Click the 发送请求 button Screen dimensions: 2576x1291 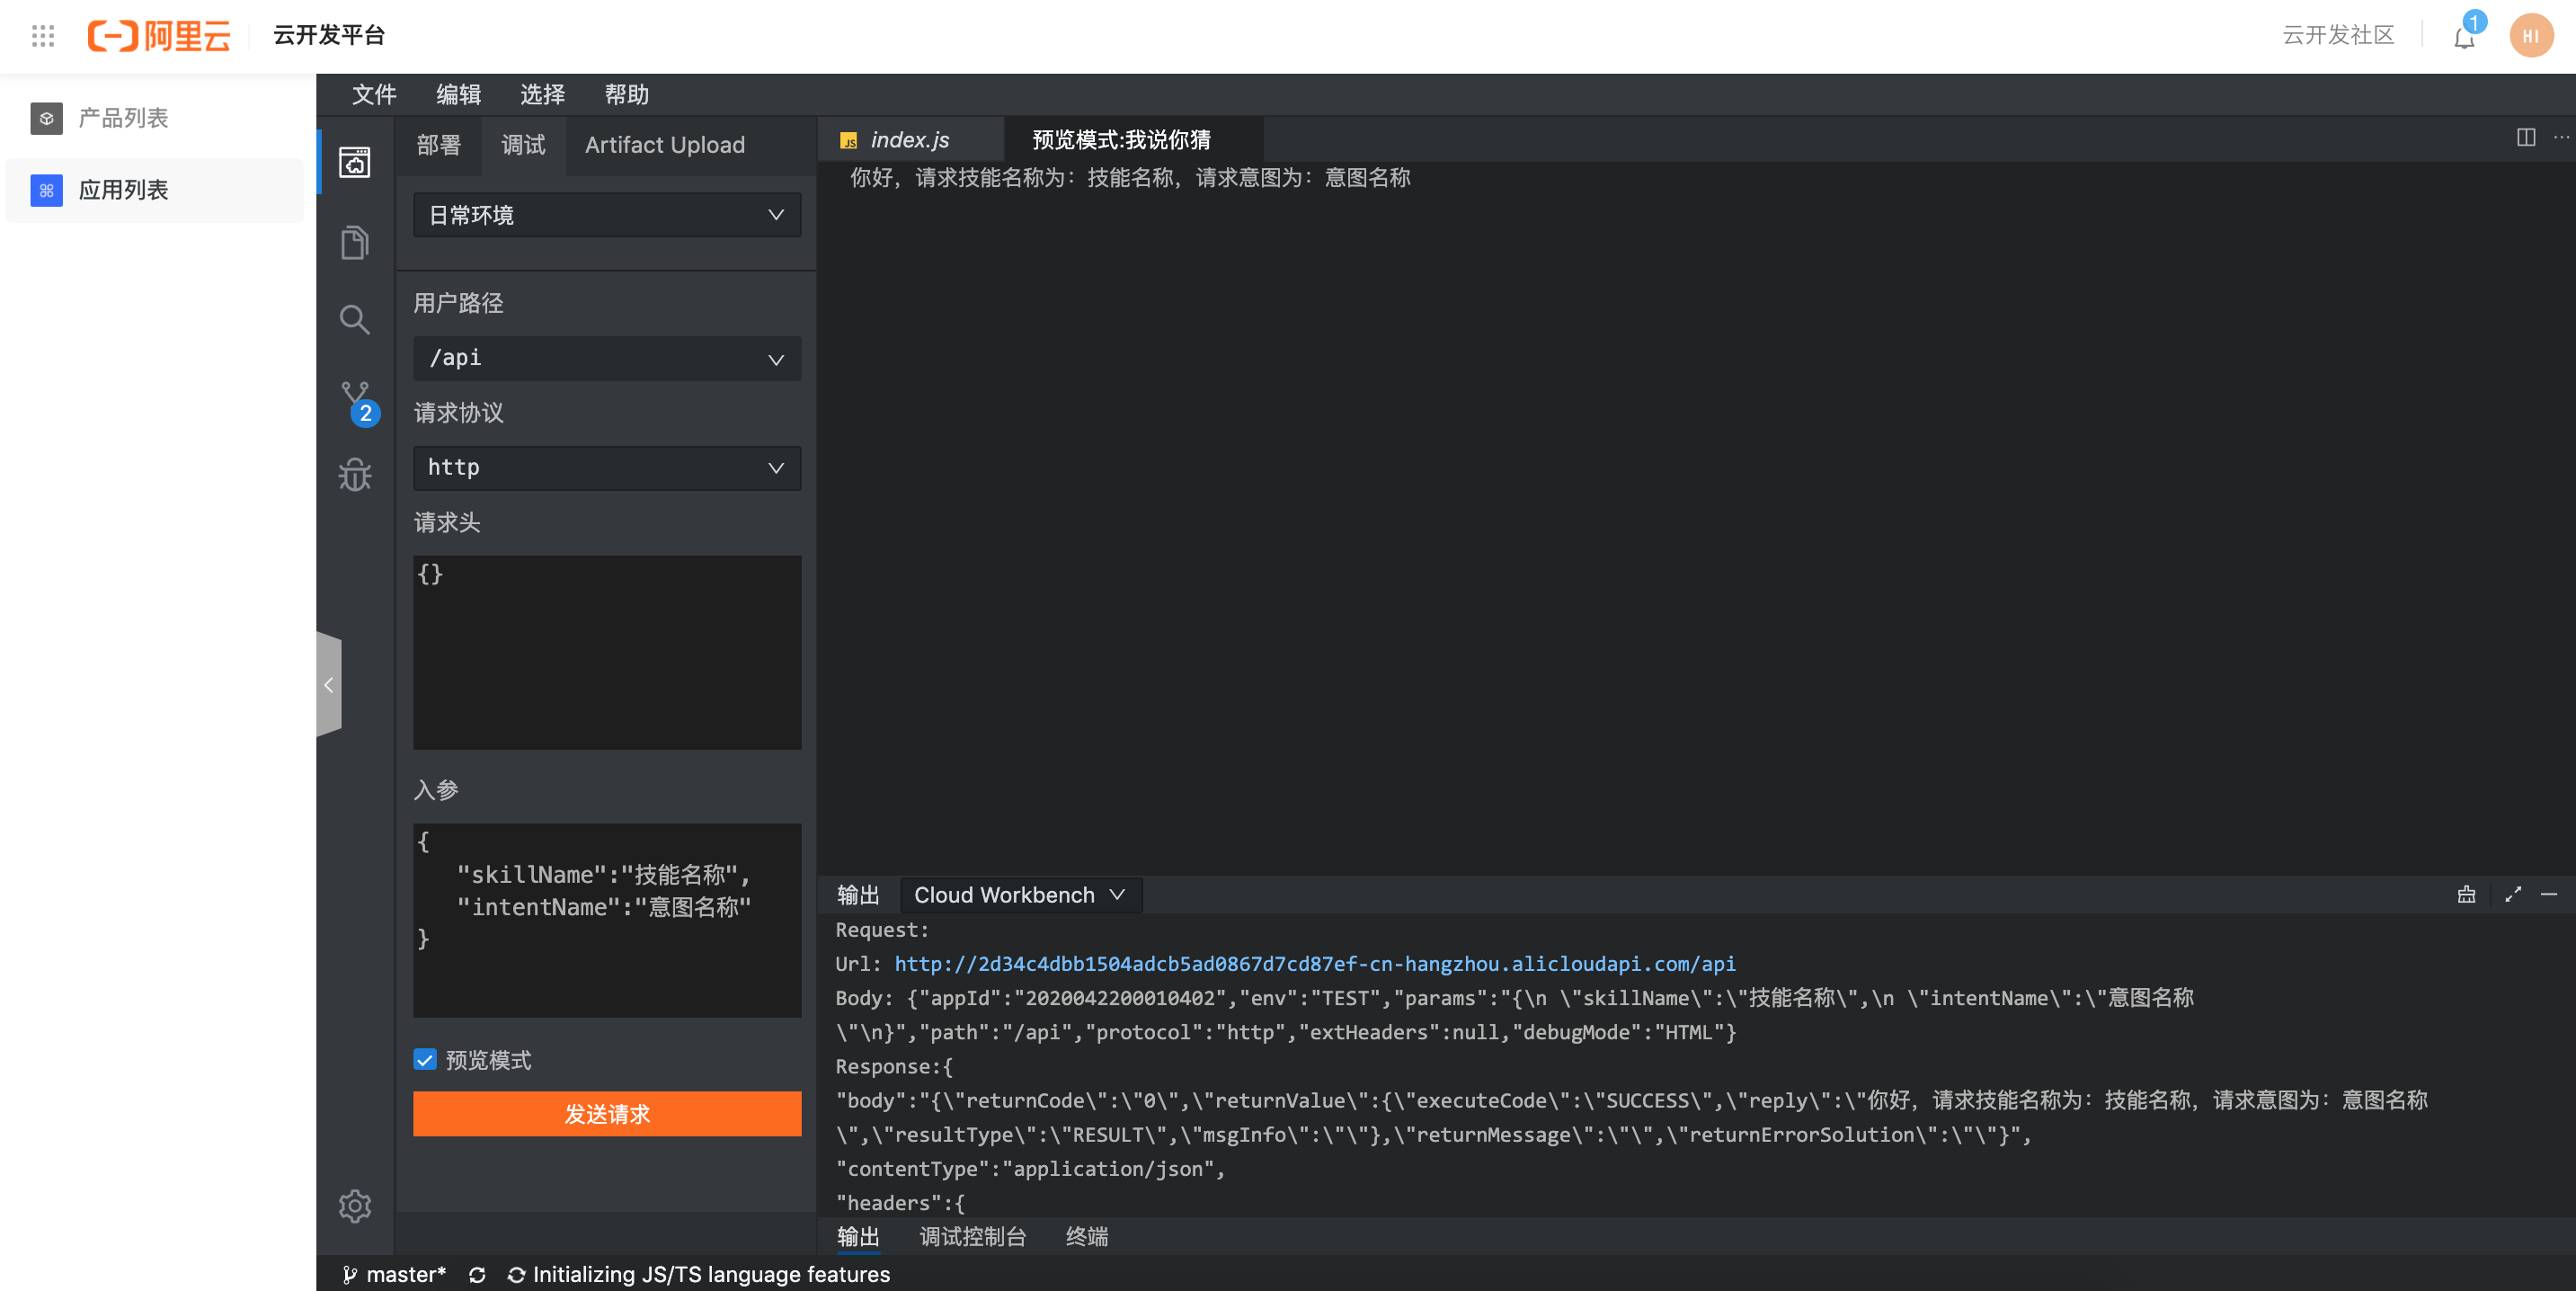(606, 1114)
